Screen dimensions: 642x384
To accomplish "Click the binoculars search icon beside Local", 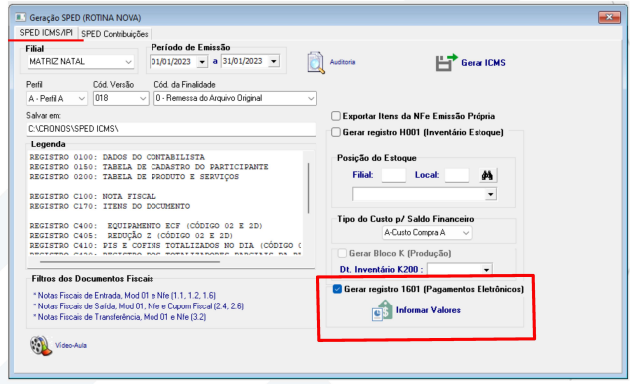I will (x=487, y=175).
